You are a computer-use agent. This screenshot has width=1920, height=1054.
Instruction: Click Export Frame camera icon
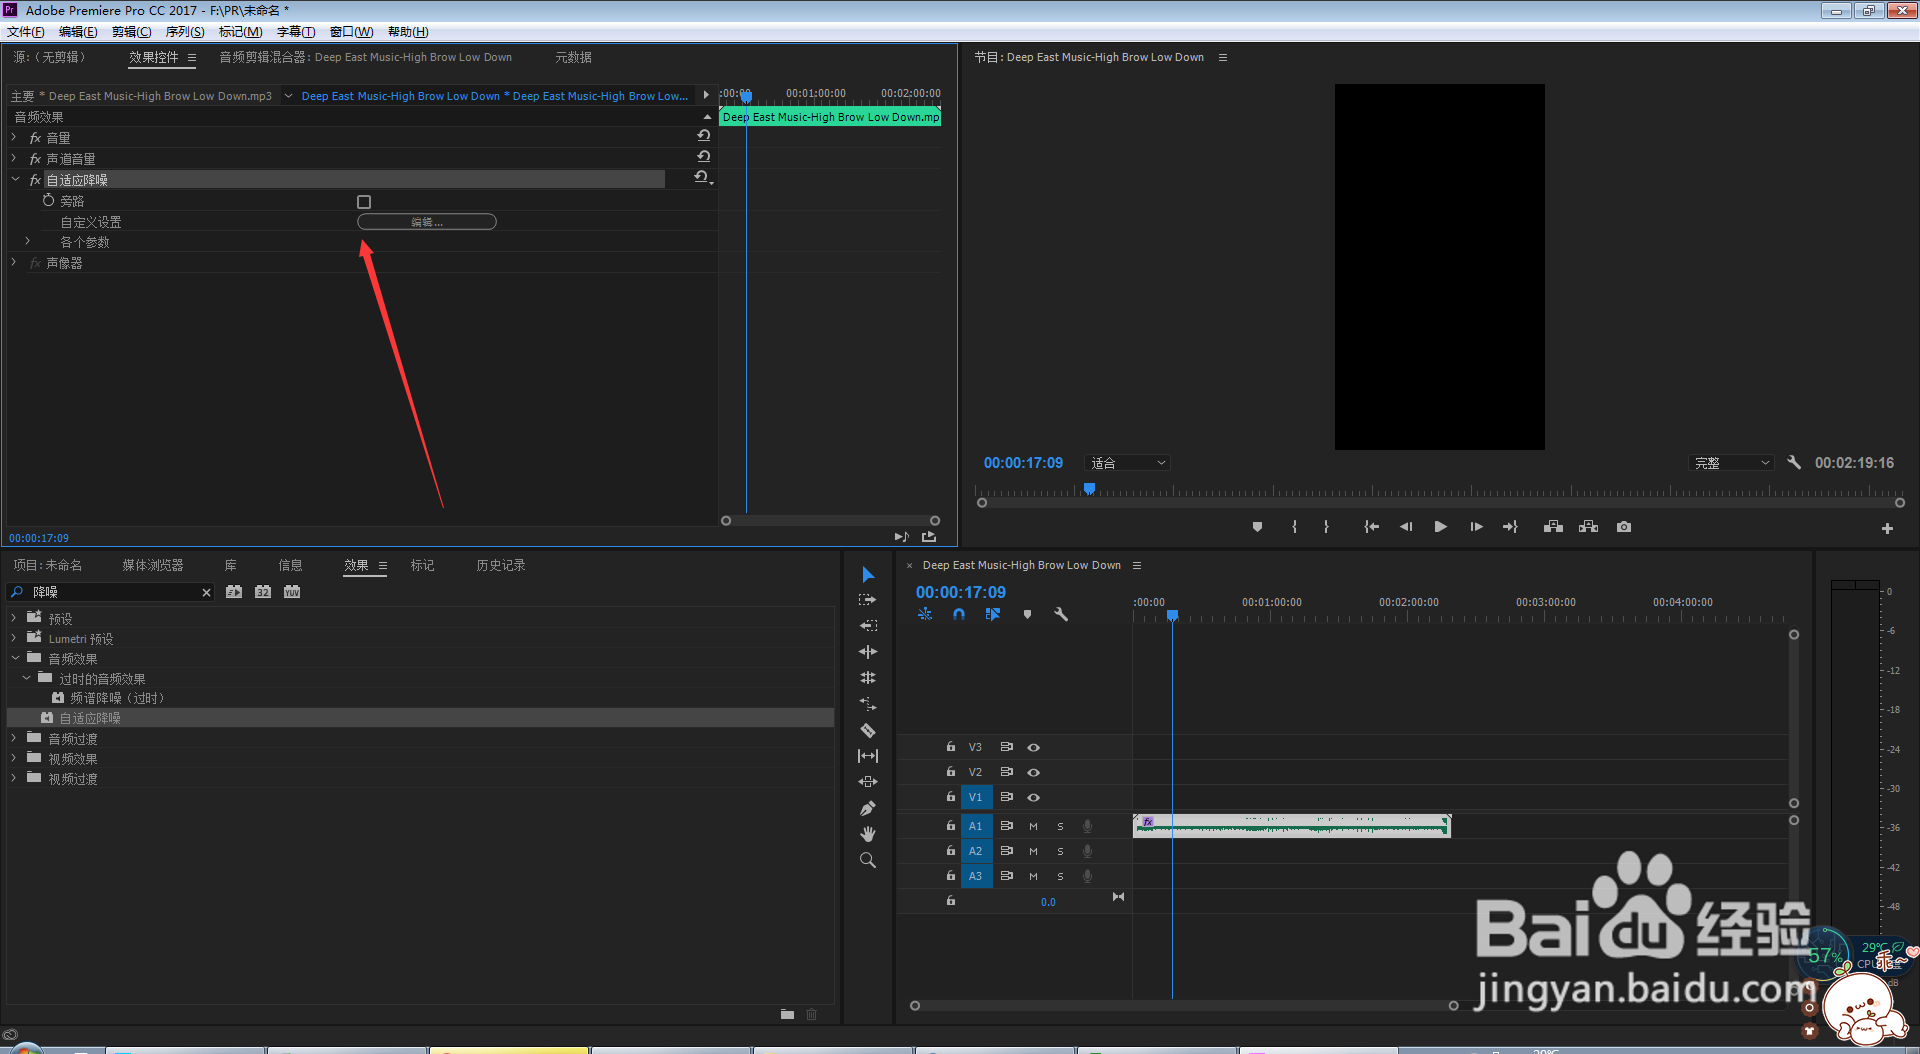coord(1624,527)
